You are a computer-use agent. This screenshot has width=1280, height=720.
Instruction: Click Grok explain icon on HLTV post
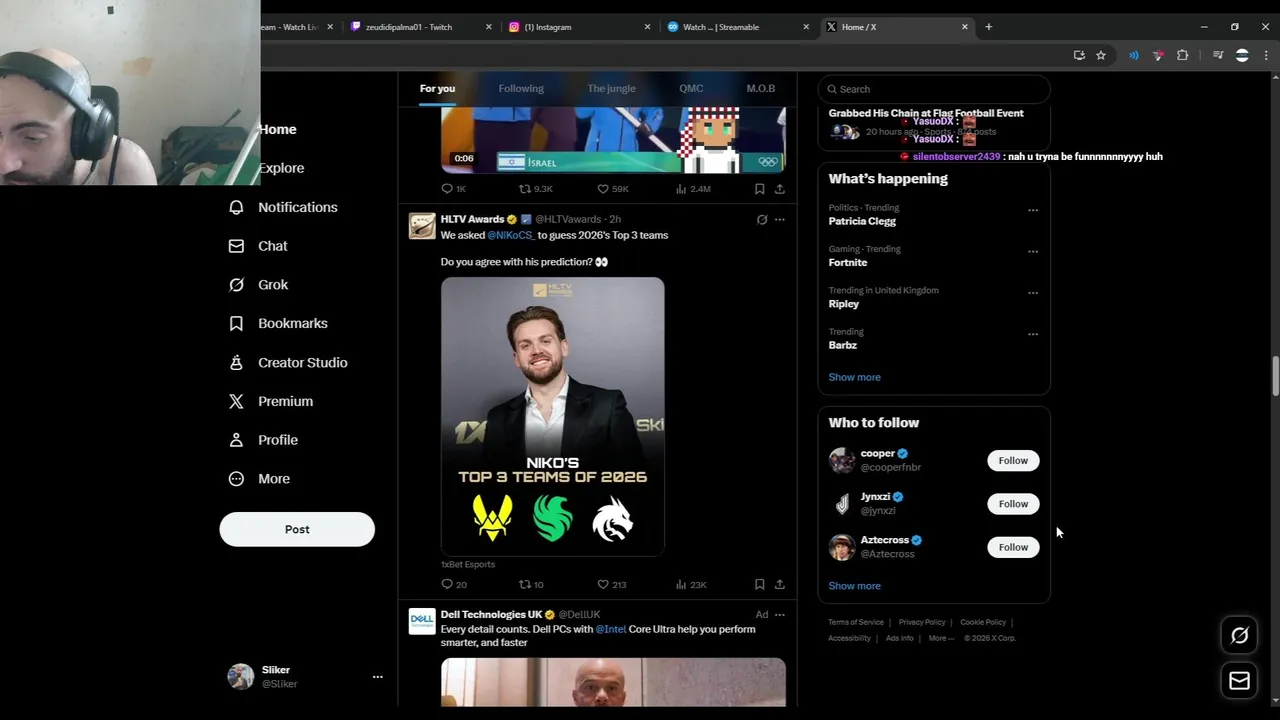[762, 219]
